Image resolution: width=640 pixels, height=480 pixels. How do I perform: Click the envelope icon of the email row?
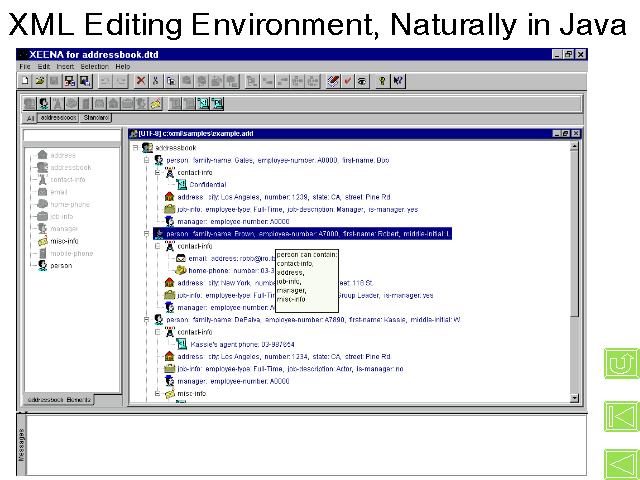[180, 258]
